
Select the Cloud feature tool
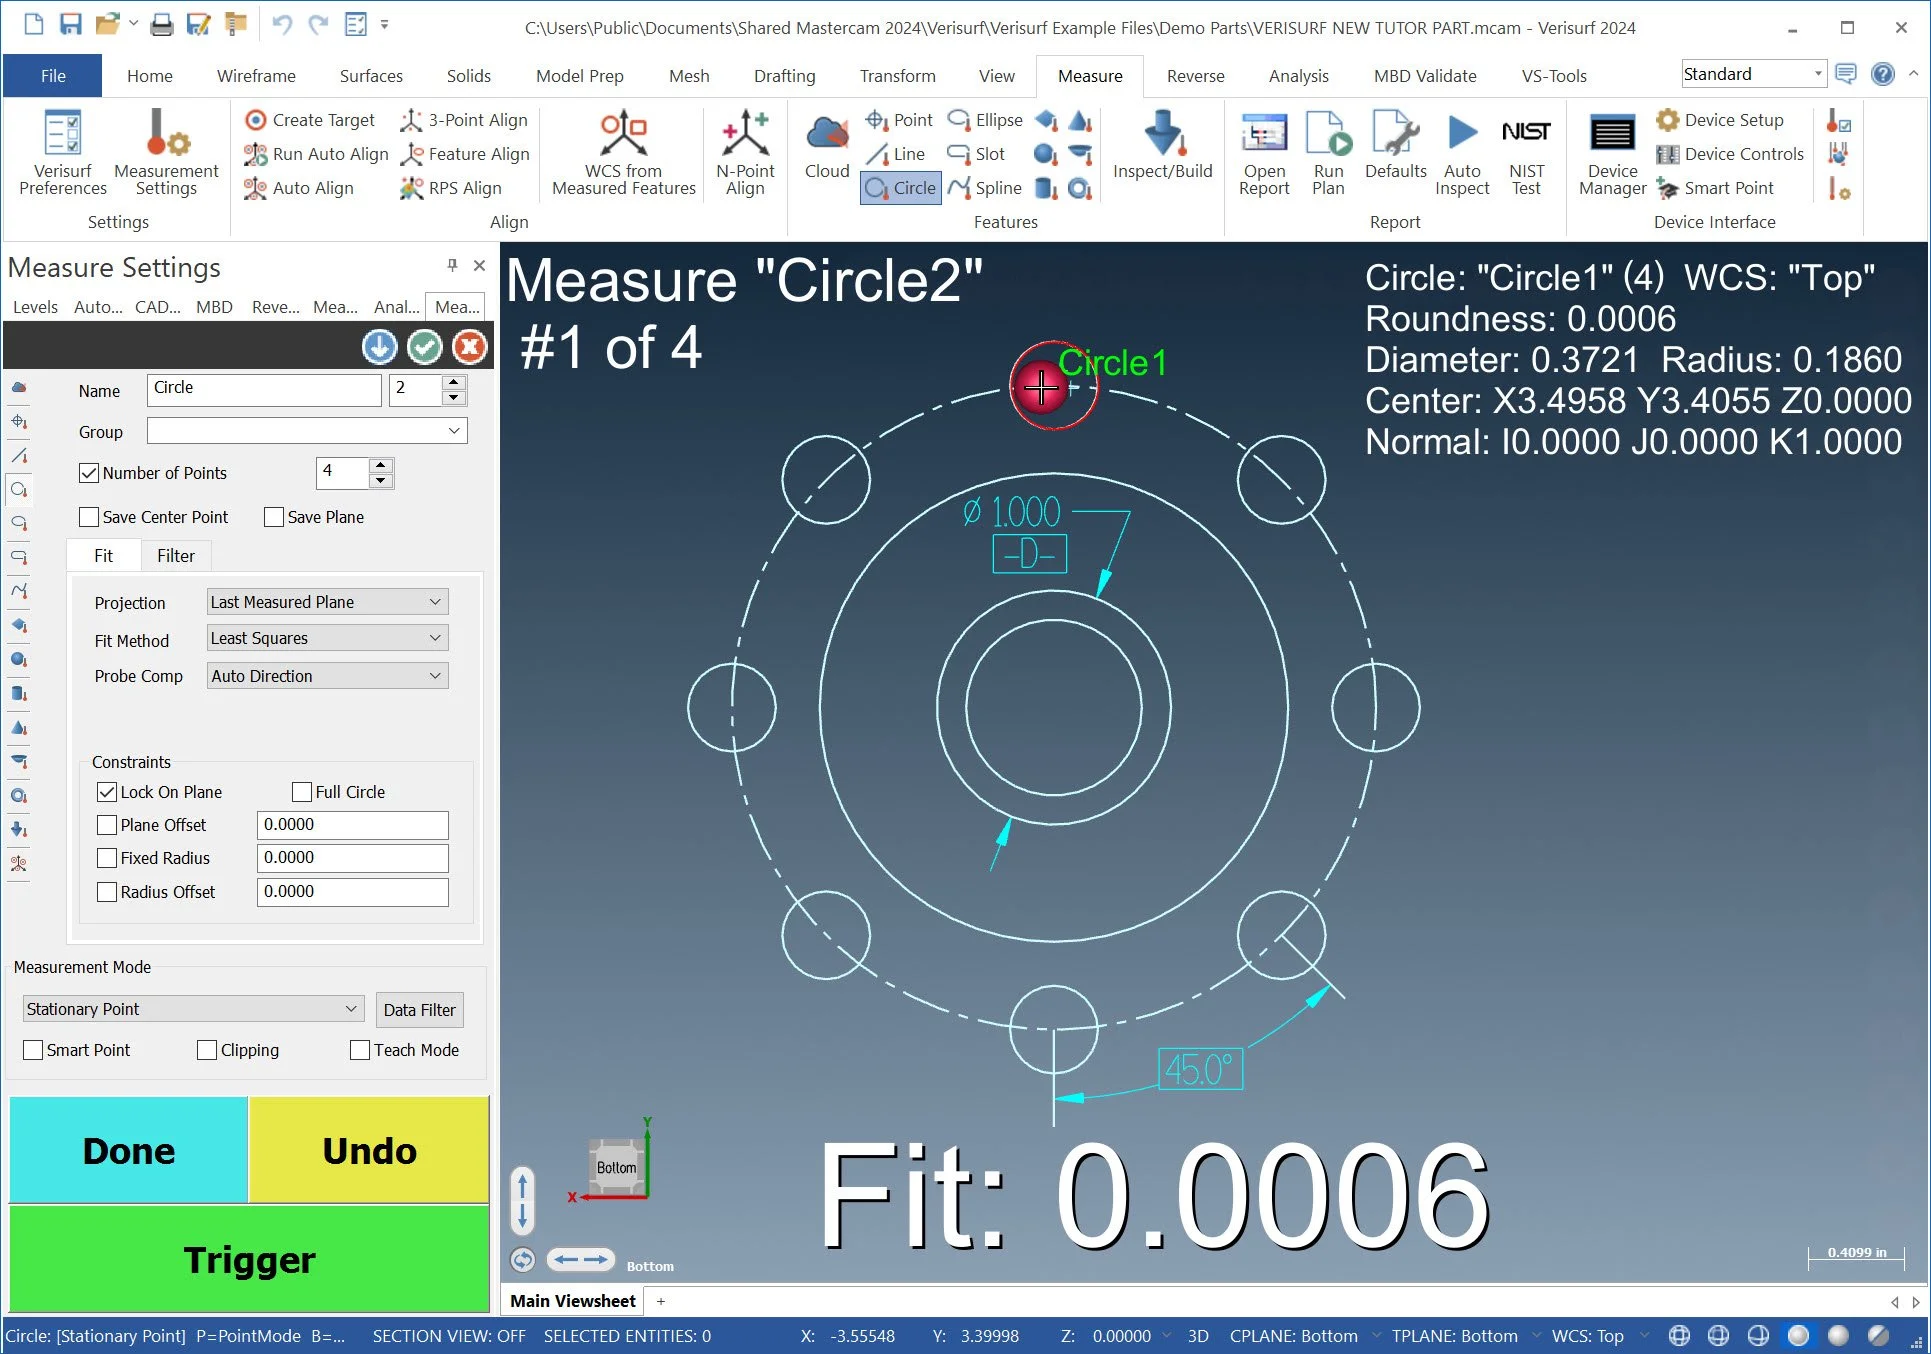[x=826, y=147]
